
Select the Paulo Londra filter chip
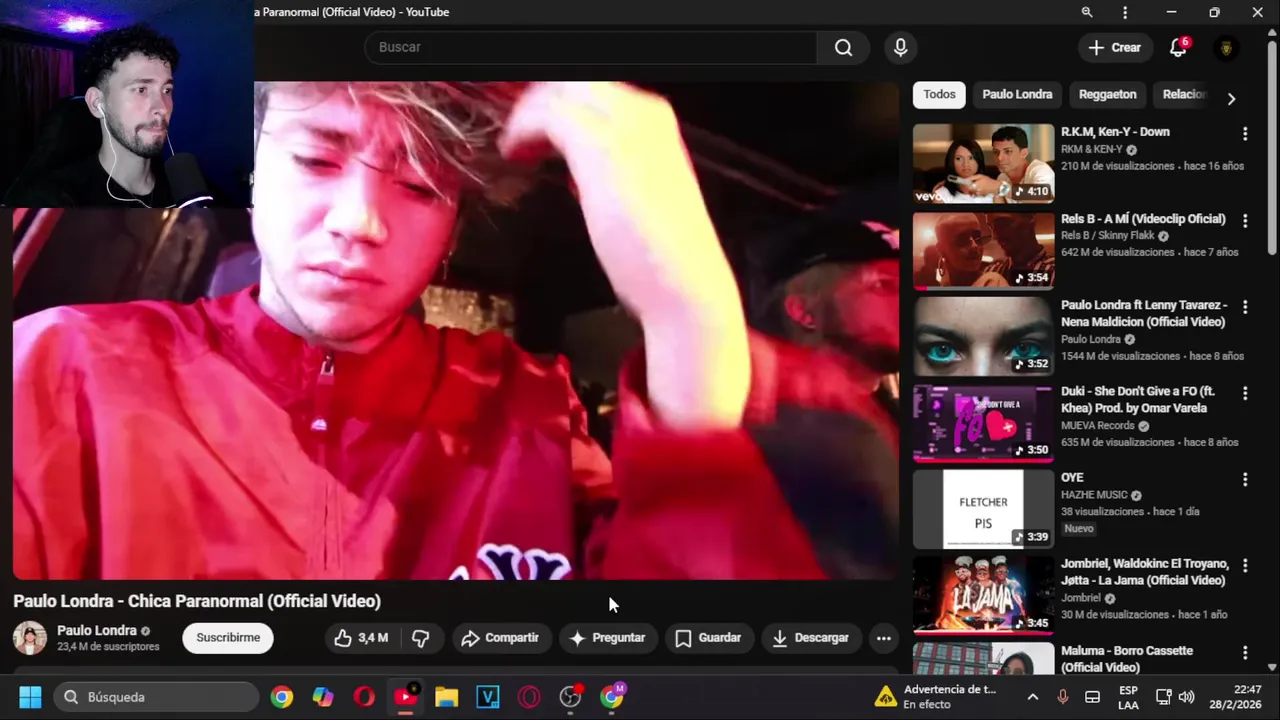pyautogui.click(x=1017, y=95)
